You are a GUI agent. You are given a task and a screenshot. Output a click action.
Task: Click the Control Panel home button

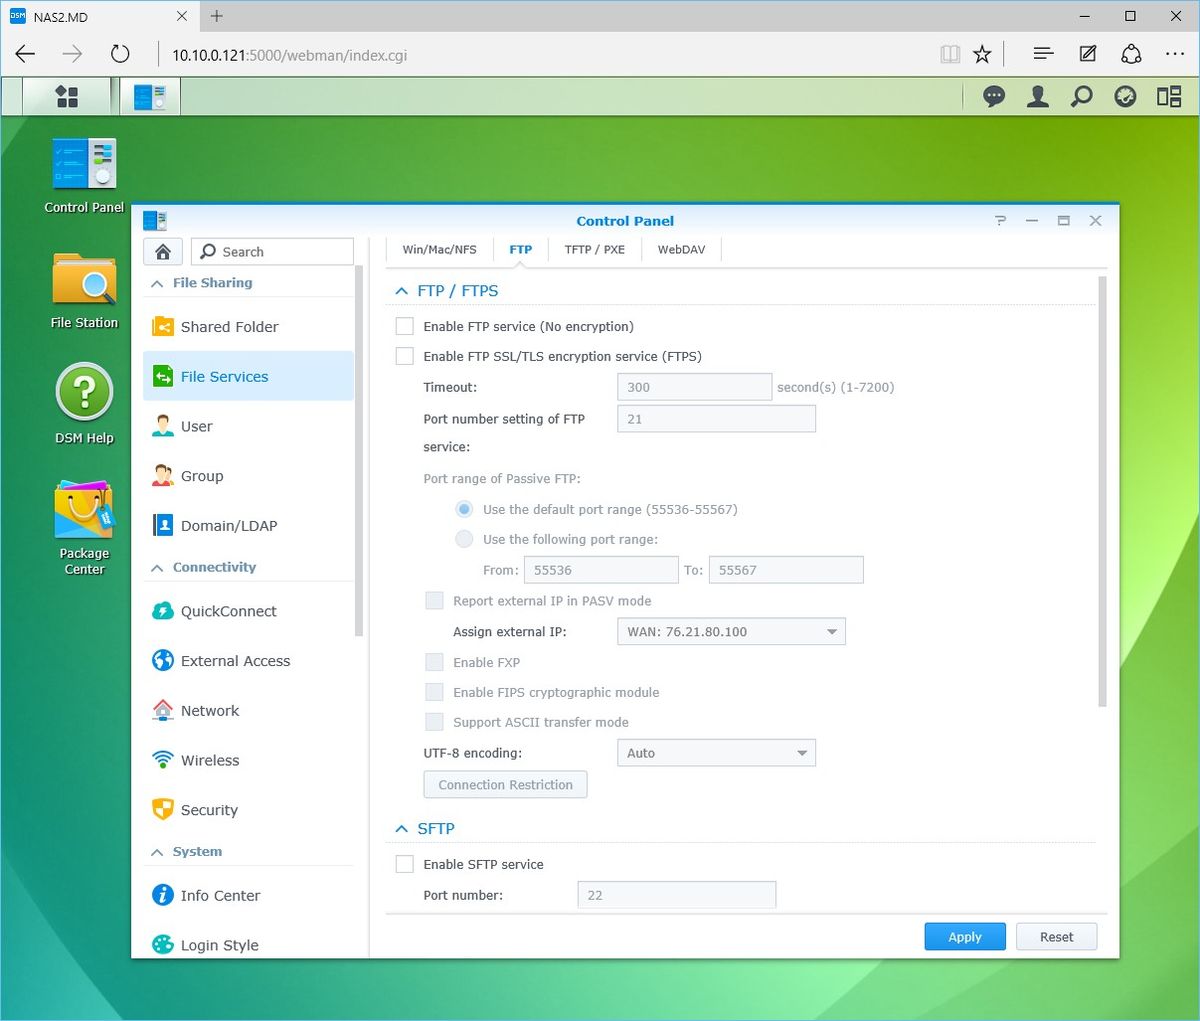(x=163, y=251)
